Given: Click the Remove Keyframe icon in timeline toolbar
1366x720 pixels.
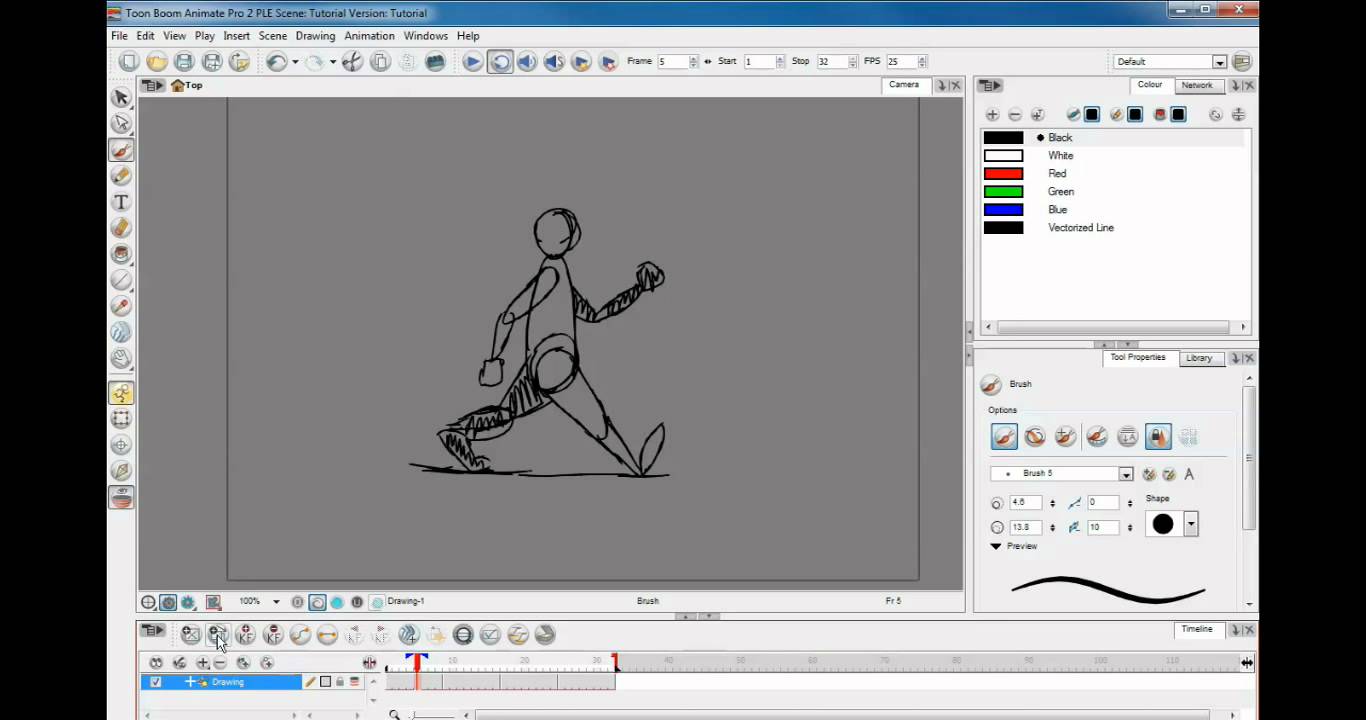Looking at the screenshot, I should pyautogui.click(x=273, y=635).
